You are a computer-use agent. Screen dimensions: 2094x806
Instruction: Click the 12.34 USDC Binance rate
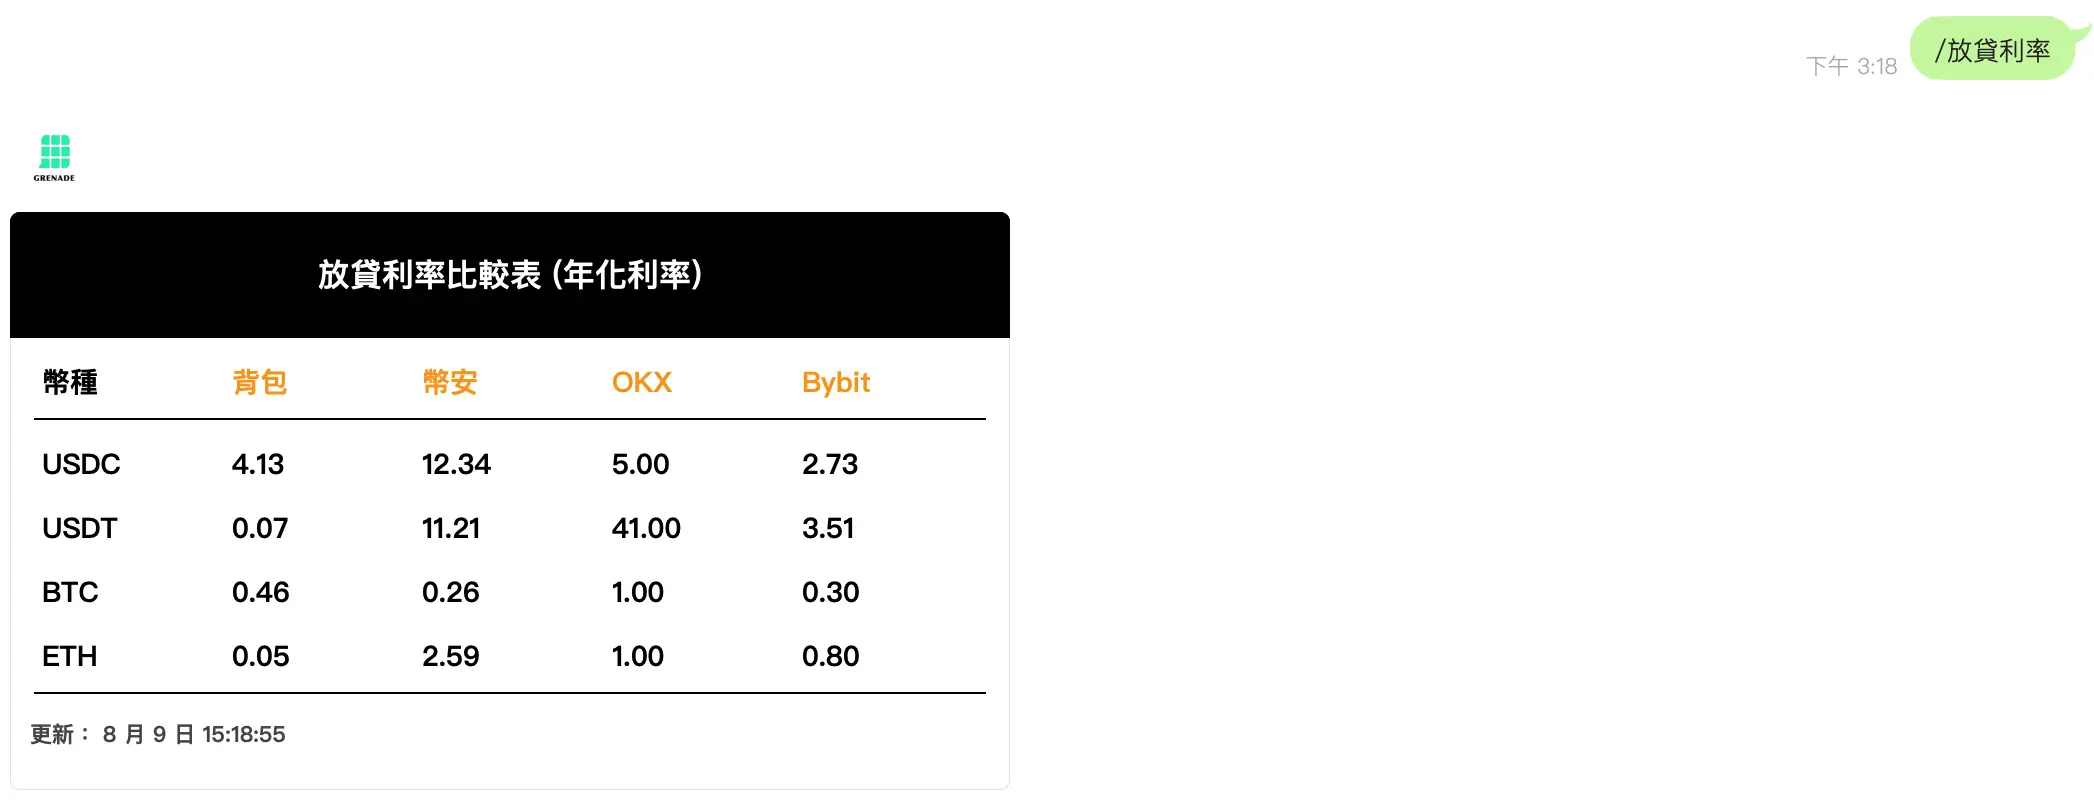click(x=456, y=464)
